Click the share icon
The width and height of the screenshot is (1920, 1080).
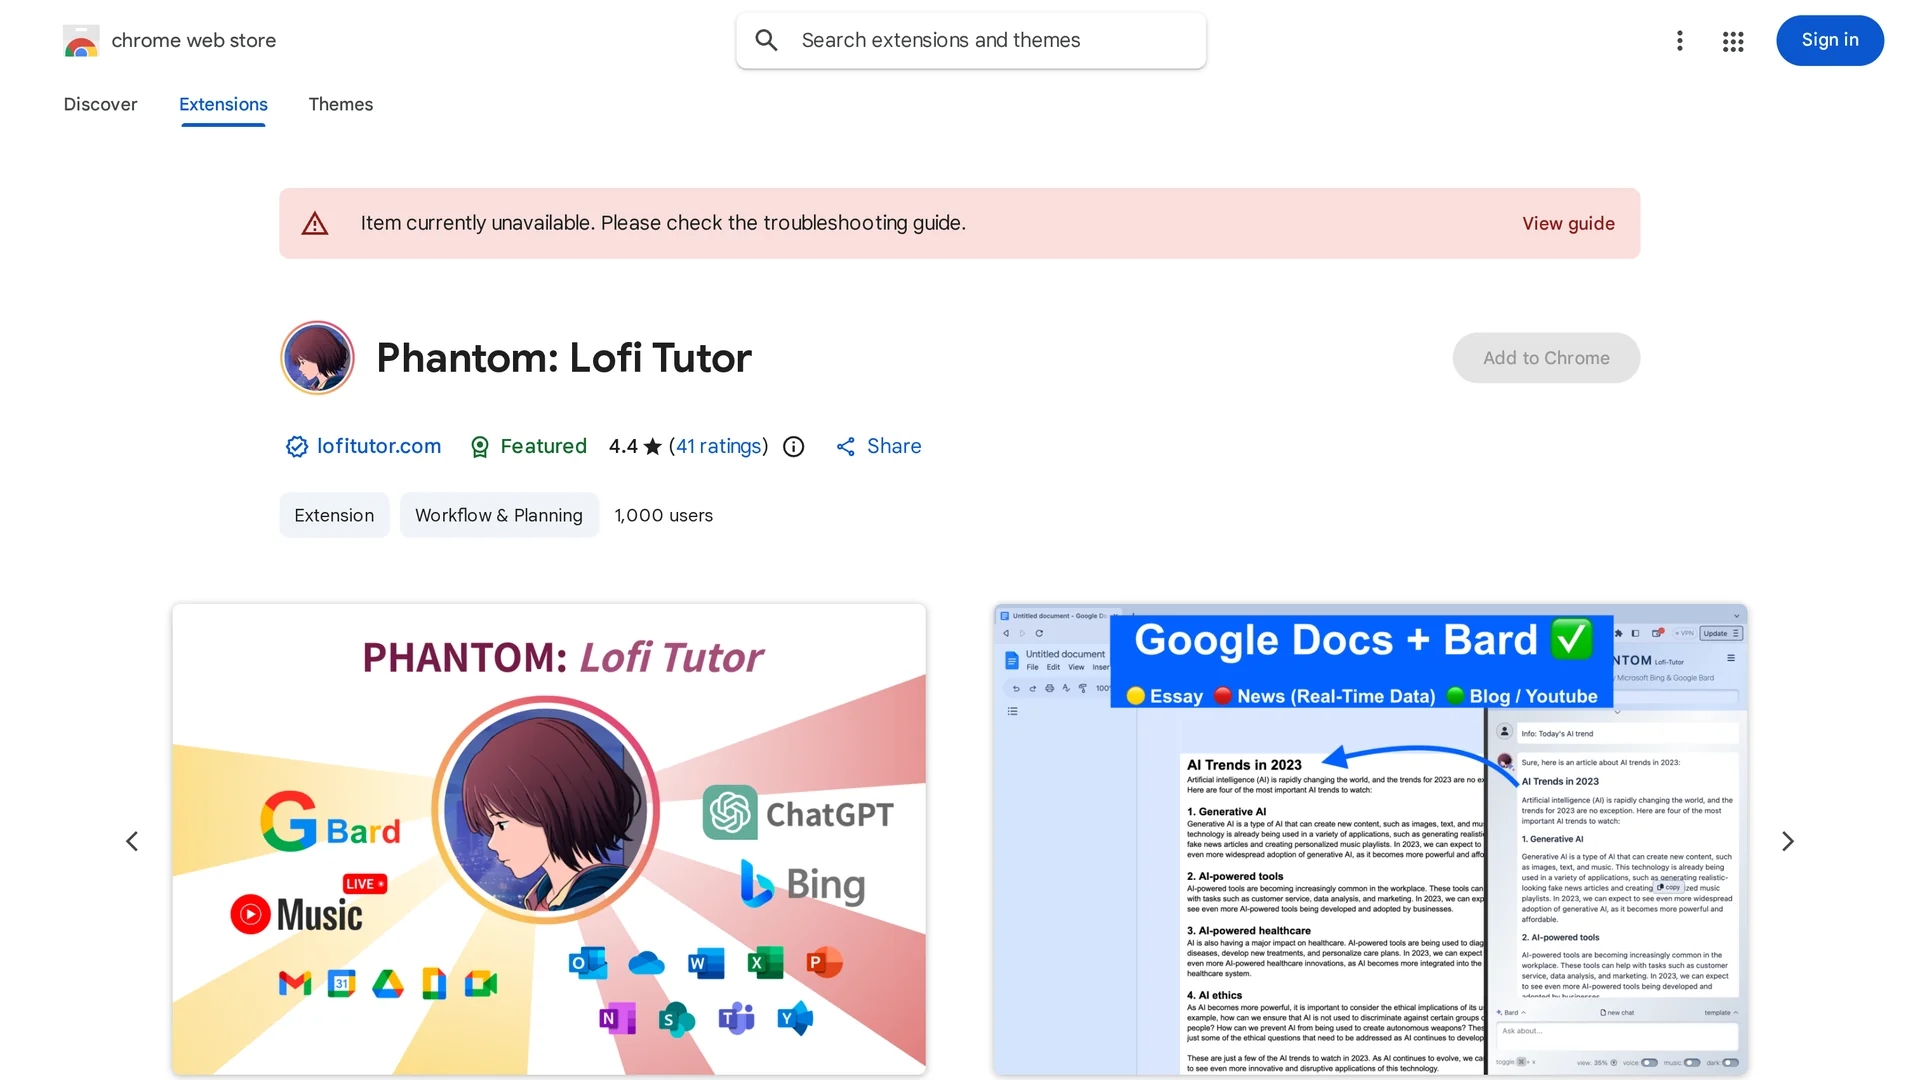[x=846, y=447]
